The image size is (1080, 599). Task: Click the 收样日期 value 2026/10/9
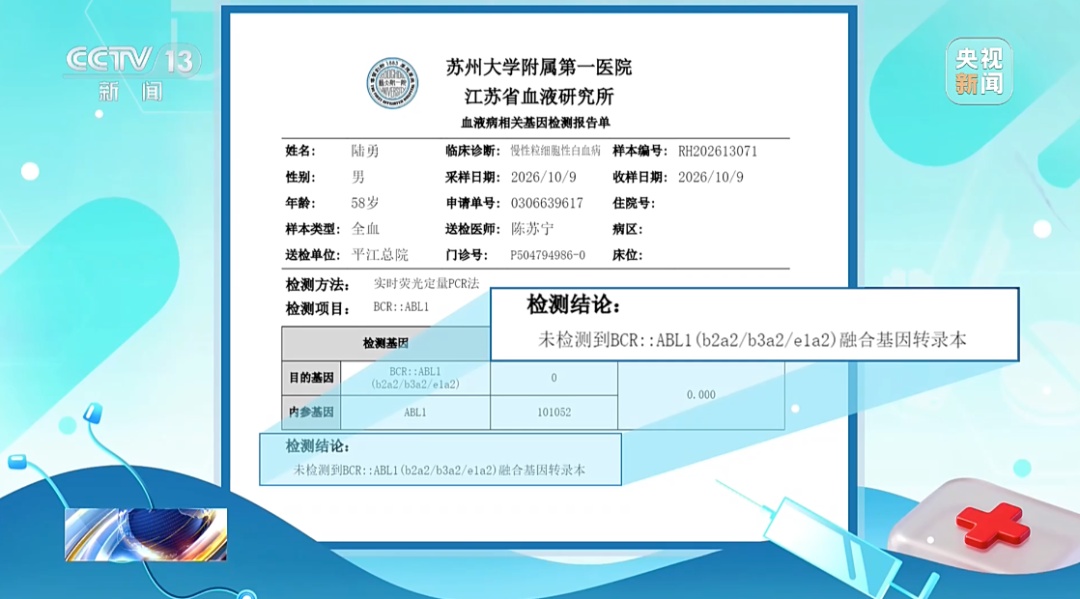(711, 177)
